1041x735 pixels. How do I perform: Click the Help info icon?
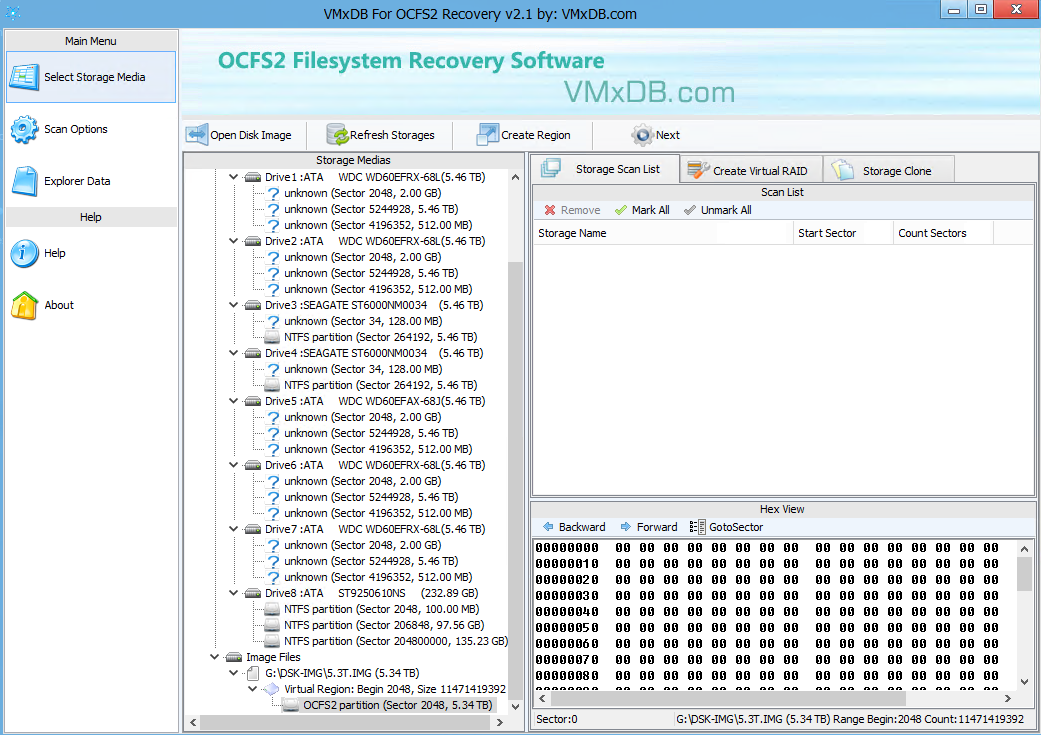click(24, 253)
